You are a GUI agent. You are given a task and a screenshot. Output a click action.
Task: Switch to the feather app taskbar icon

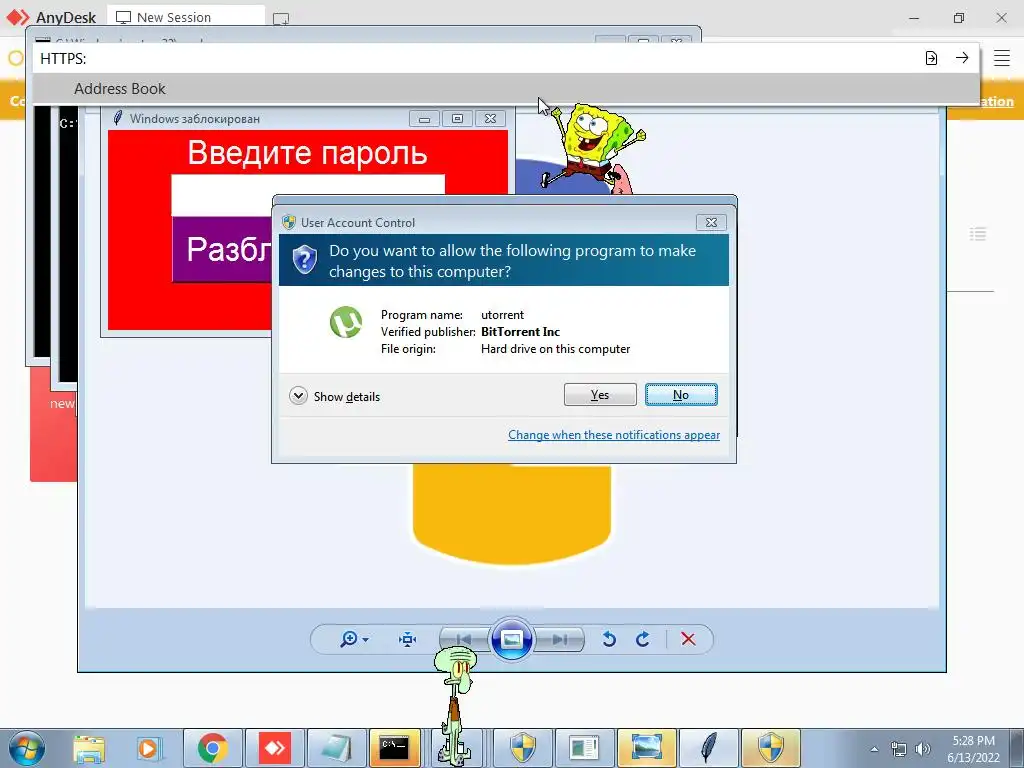pyautogui.click(x=708, y=748)
